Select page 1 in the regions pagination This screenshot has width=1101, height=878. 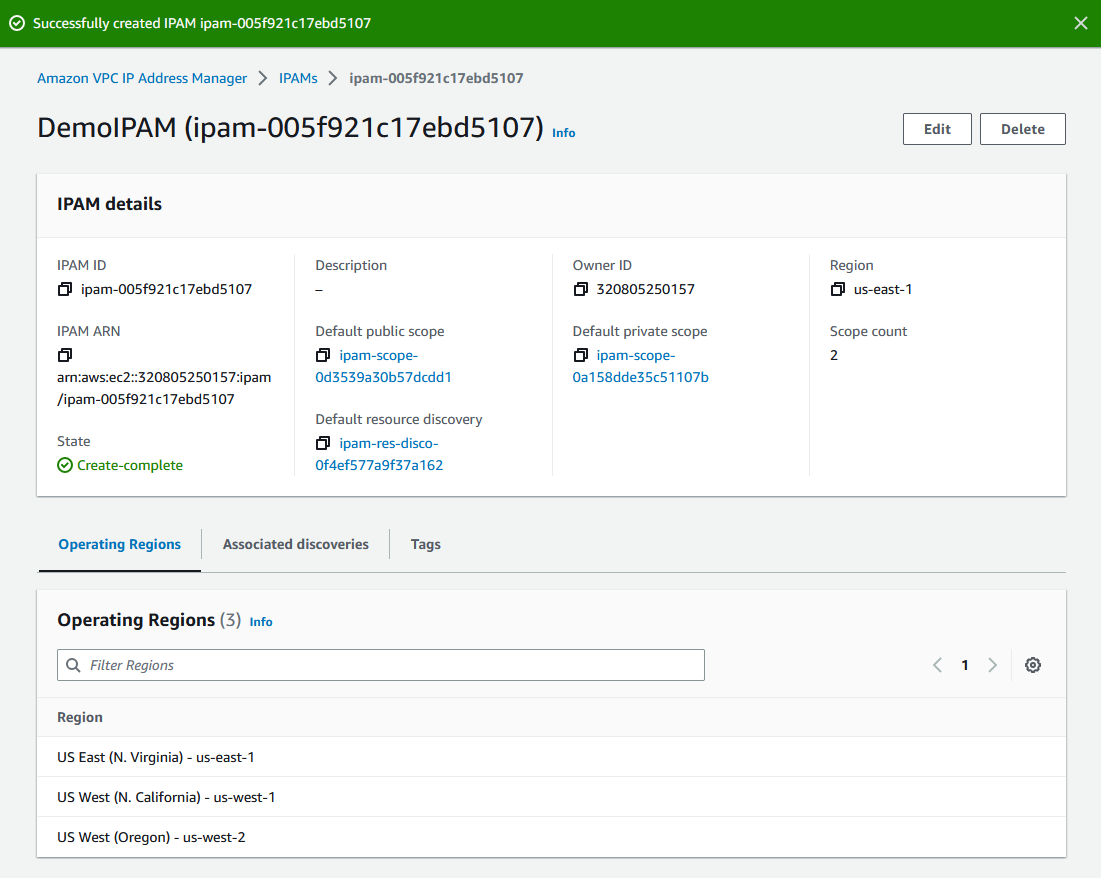(x=964, y=664)
